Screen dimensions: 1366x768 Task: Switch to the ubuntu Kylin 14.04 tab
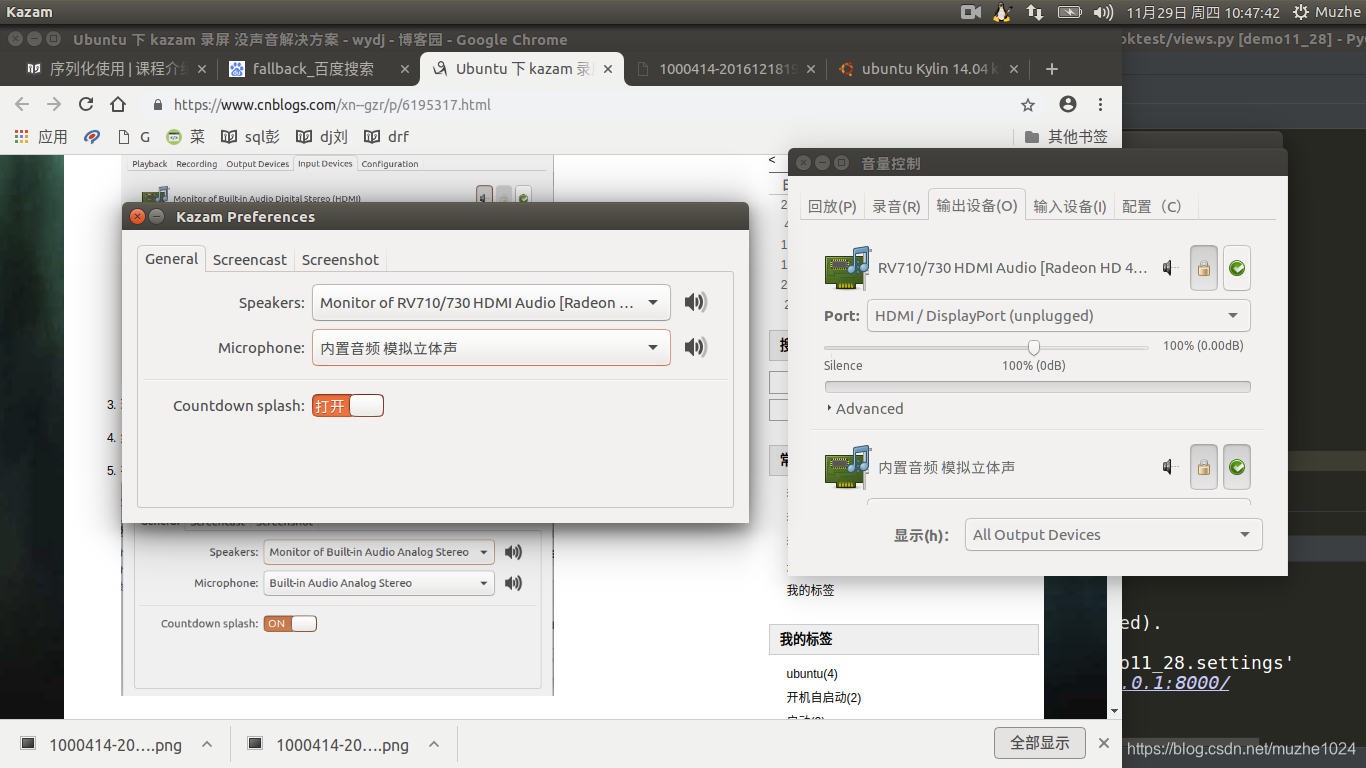pyautogui.click(x=928, y=69)
